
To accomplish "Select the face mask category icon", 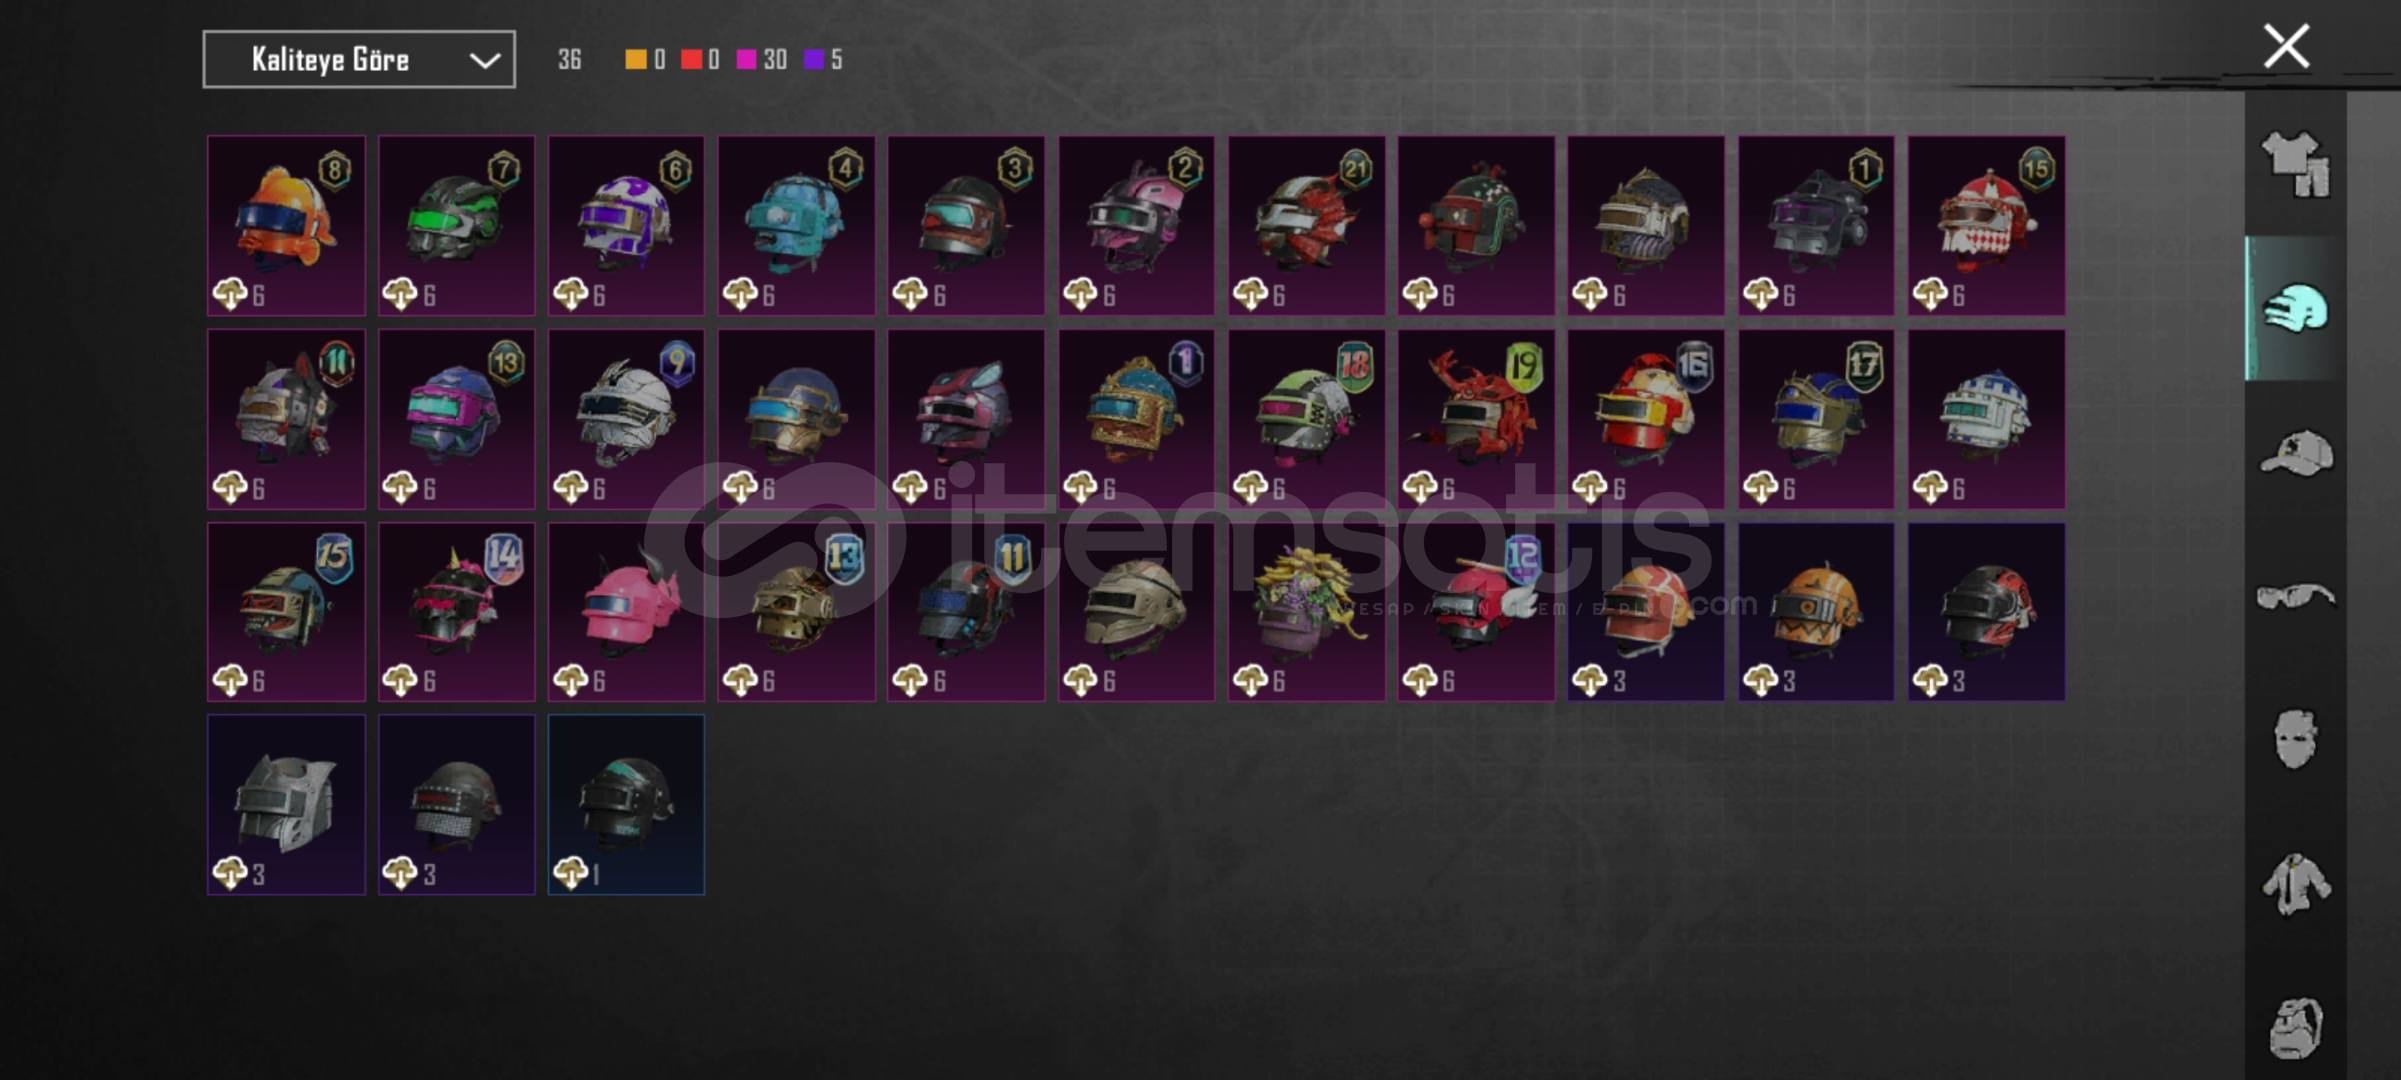I will 2295,740.
